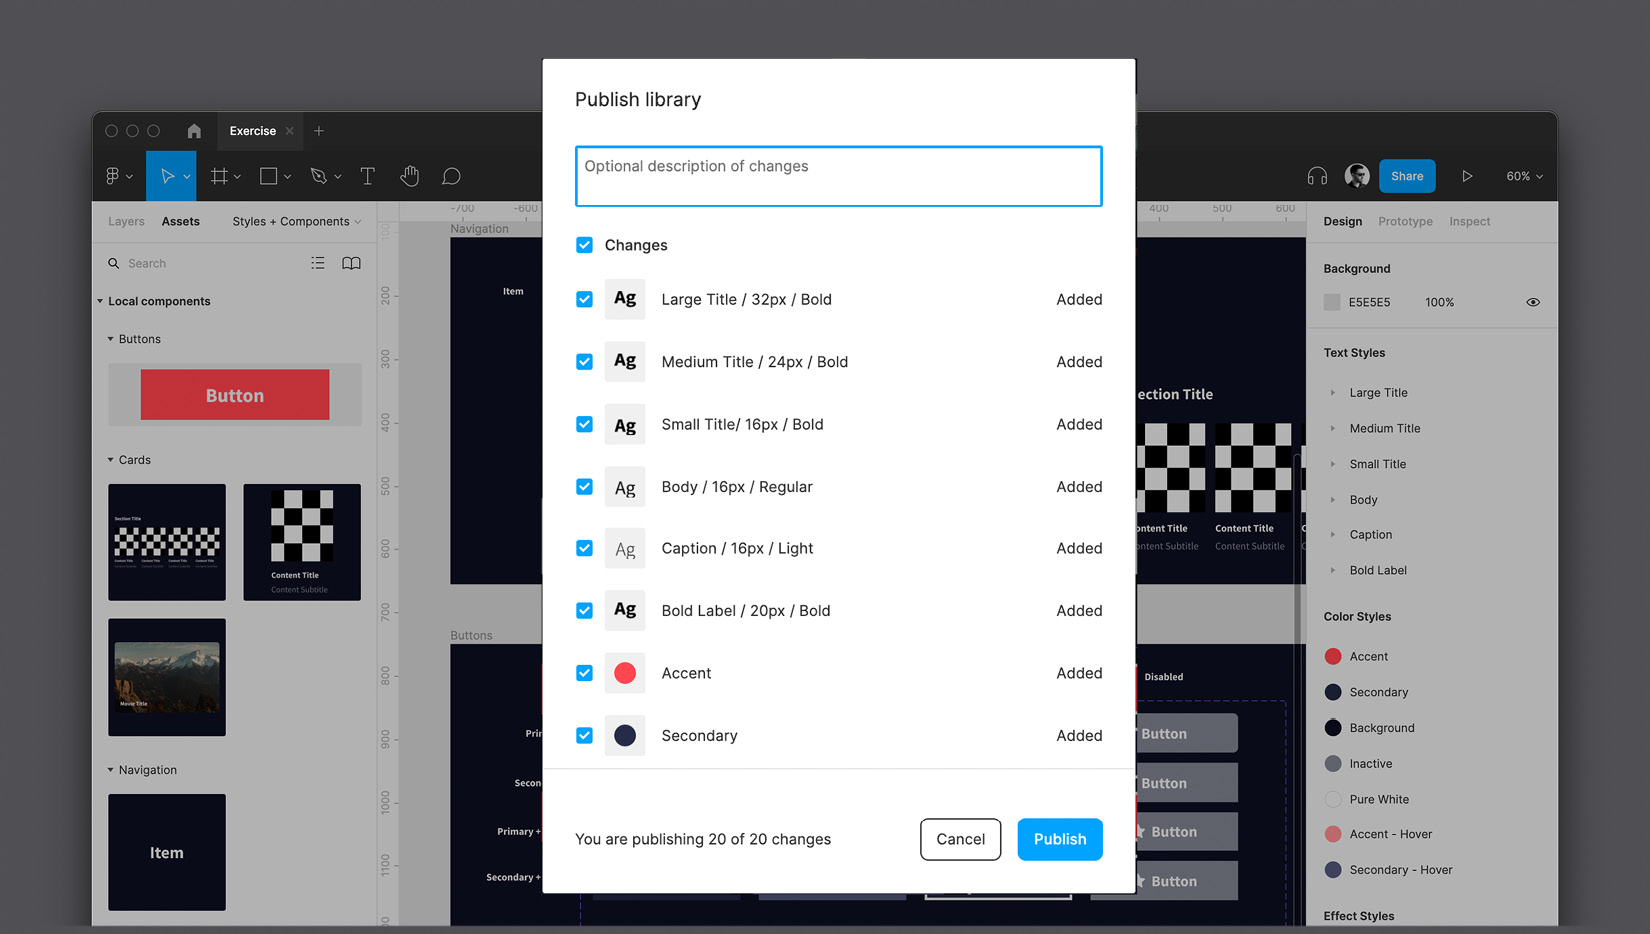Image resolution: width=1650 pixels, height=934 pixels.
Task: Click the Publish button
Action: point(1059,839)
